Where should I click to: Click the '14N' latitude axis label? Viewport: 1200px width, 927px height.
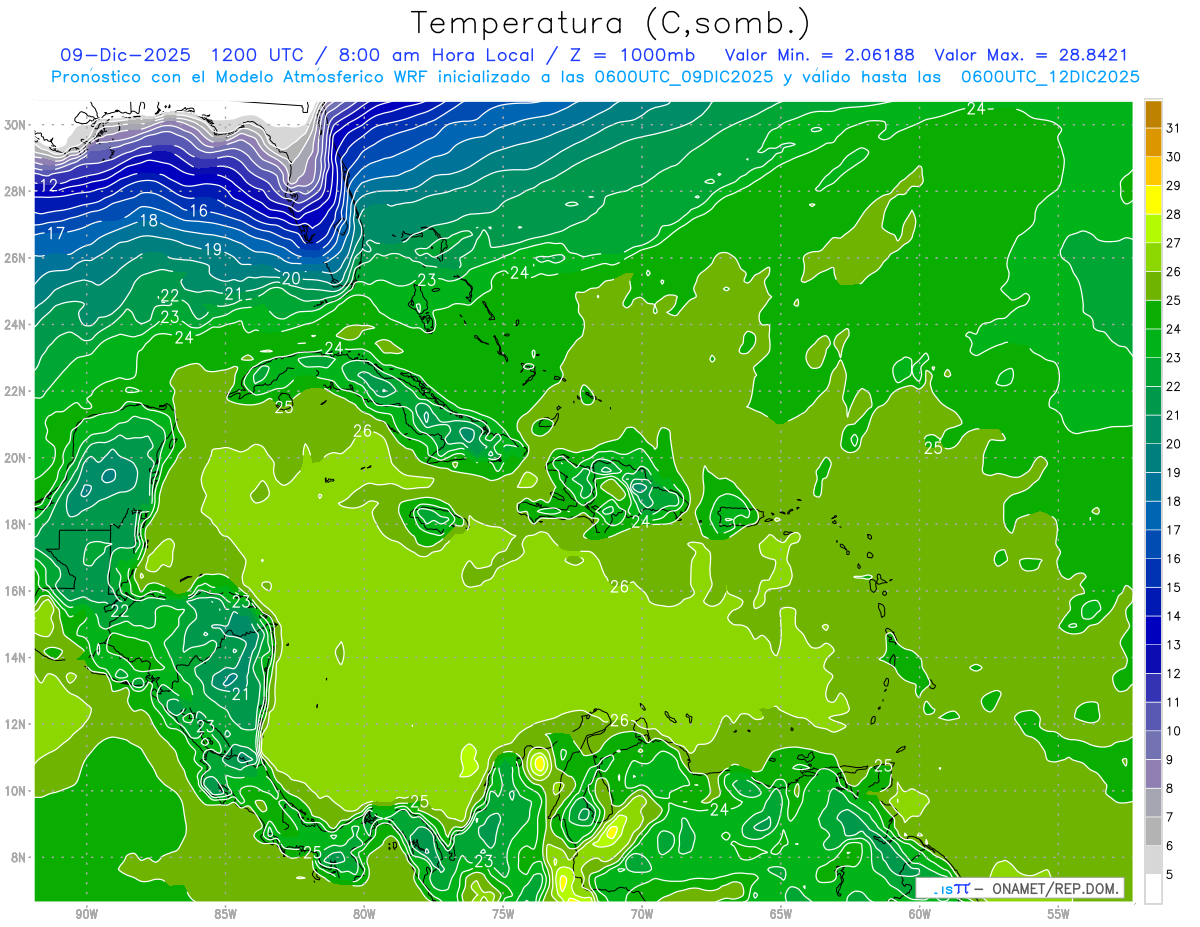click(x=16, y=657)
